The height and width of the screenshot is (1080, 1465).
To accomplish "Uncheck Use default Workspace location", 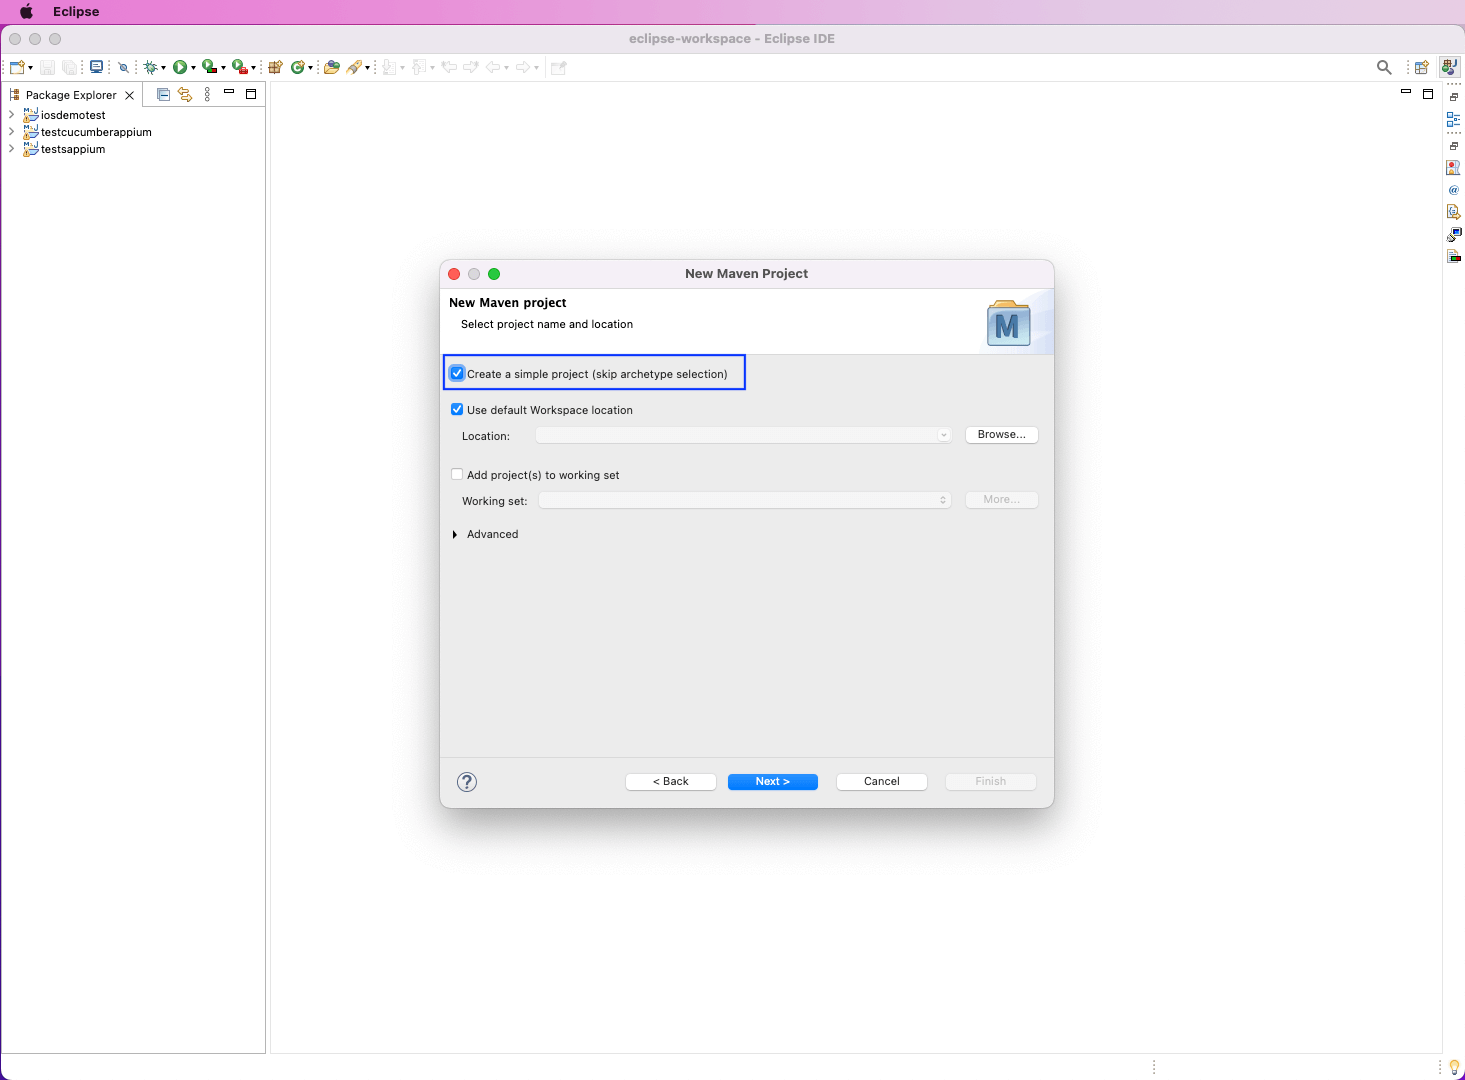I will [457, 410].
